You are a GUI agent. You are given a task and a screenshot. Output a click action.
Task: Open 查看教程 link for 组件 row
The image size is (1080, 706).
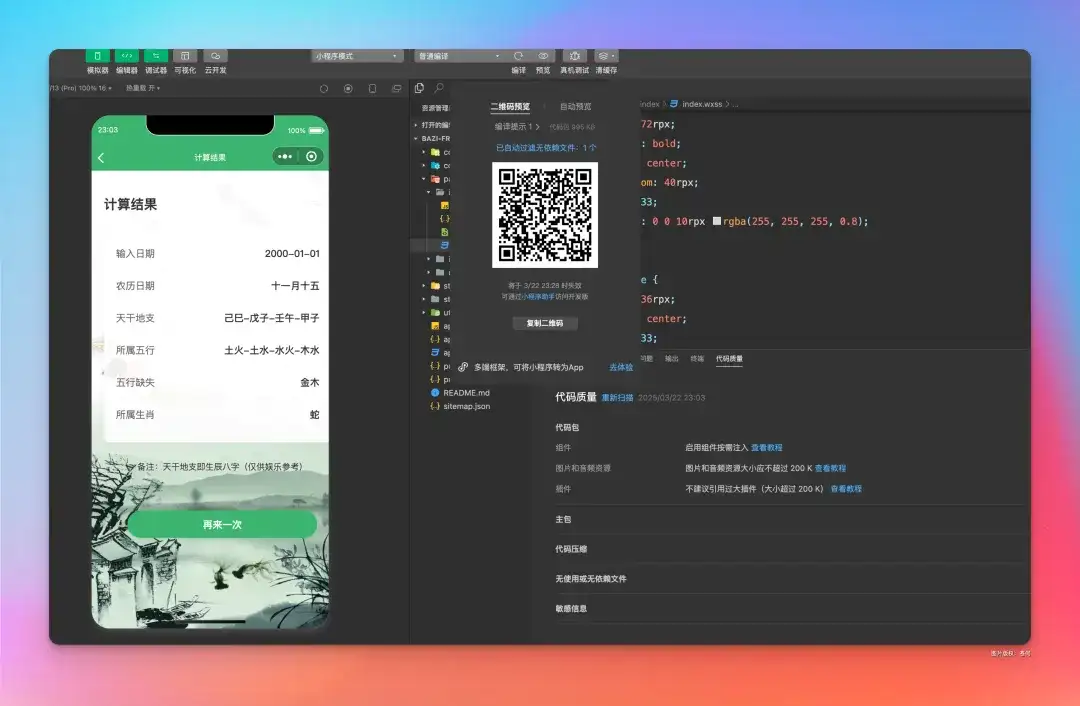click(767, 448)
